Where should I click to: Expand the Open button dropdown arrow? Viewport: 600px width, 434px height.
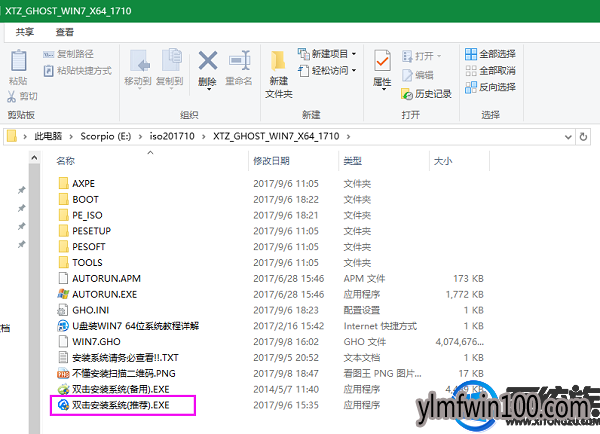tap(439, 56)
